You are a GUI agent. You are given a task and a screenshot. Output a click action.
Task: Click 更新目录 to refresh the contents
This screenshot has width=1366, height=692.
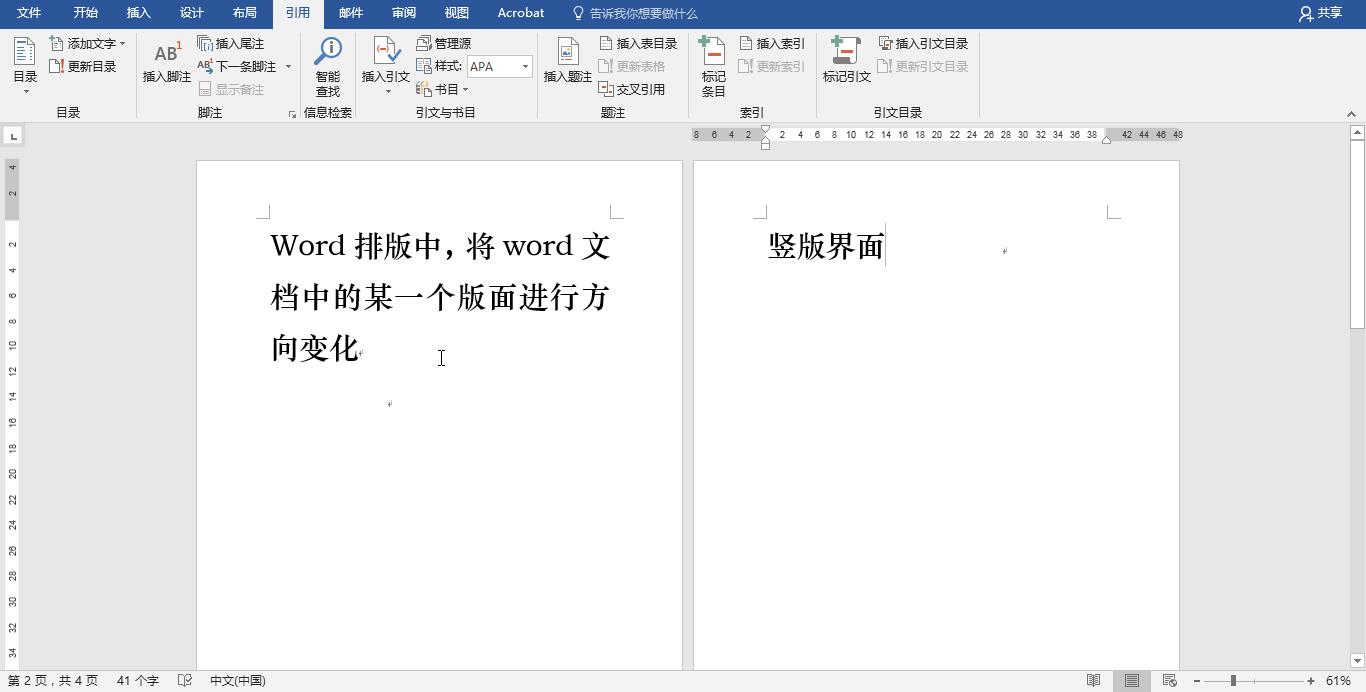[x=89, y=66]
